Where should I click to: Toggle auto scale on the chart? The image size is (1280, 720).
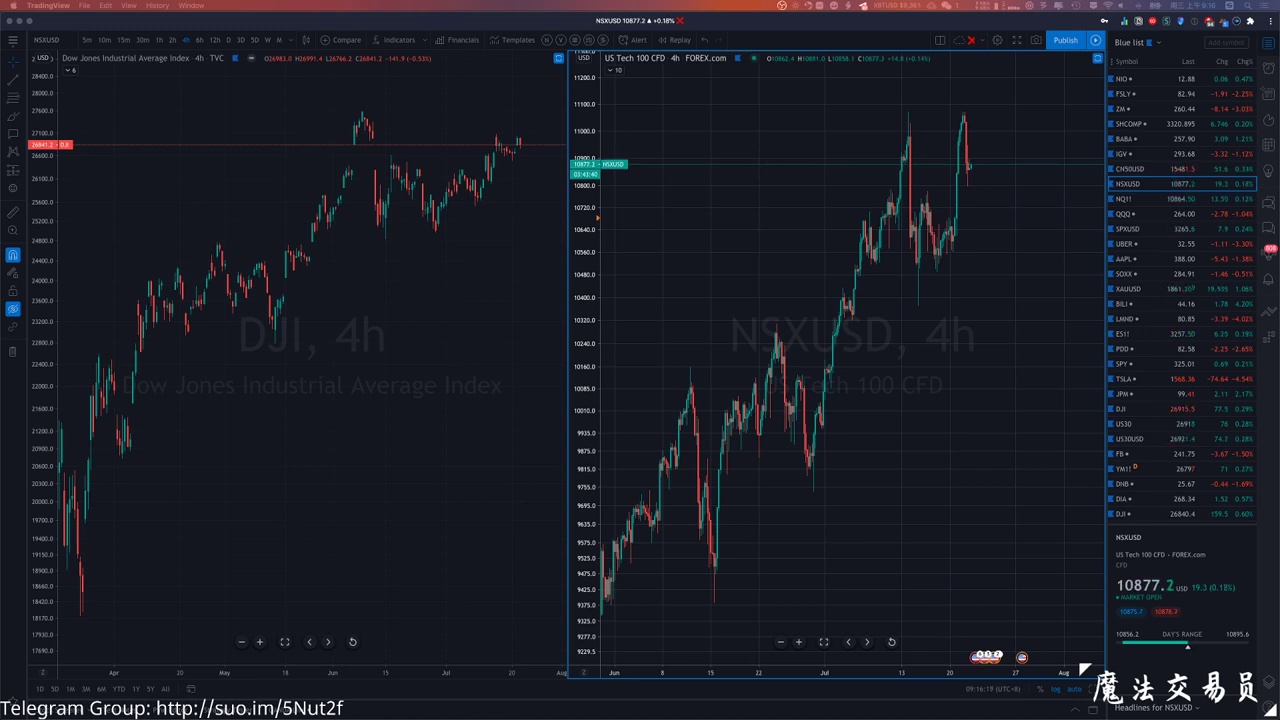(1074, 689)
